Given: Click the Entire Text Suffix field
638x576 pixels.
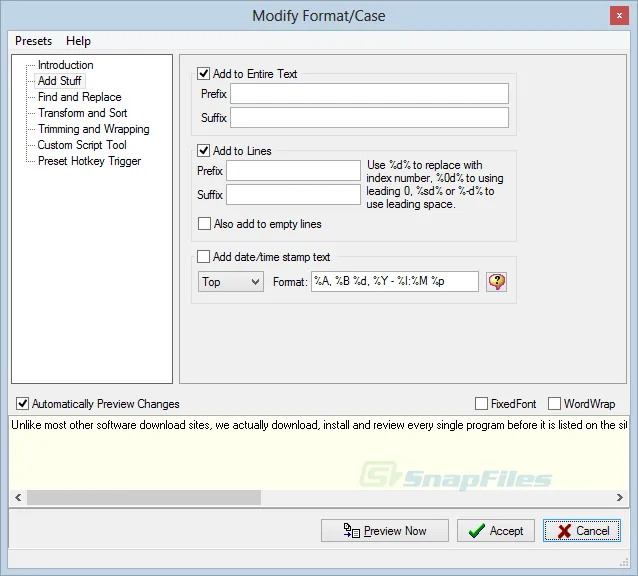Looking at the screenshot, I should click(x=369, y=118).
